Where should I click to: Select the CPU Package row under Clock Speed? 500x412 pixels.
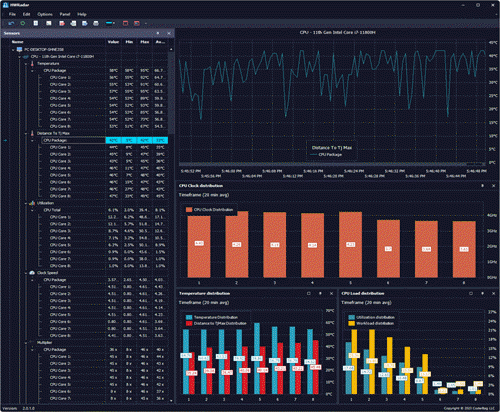pos(105,280)
